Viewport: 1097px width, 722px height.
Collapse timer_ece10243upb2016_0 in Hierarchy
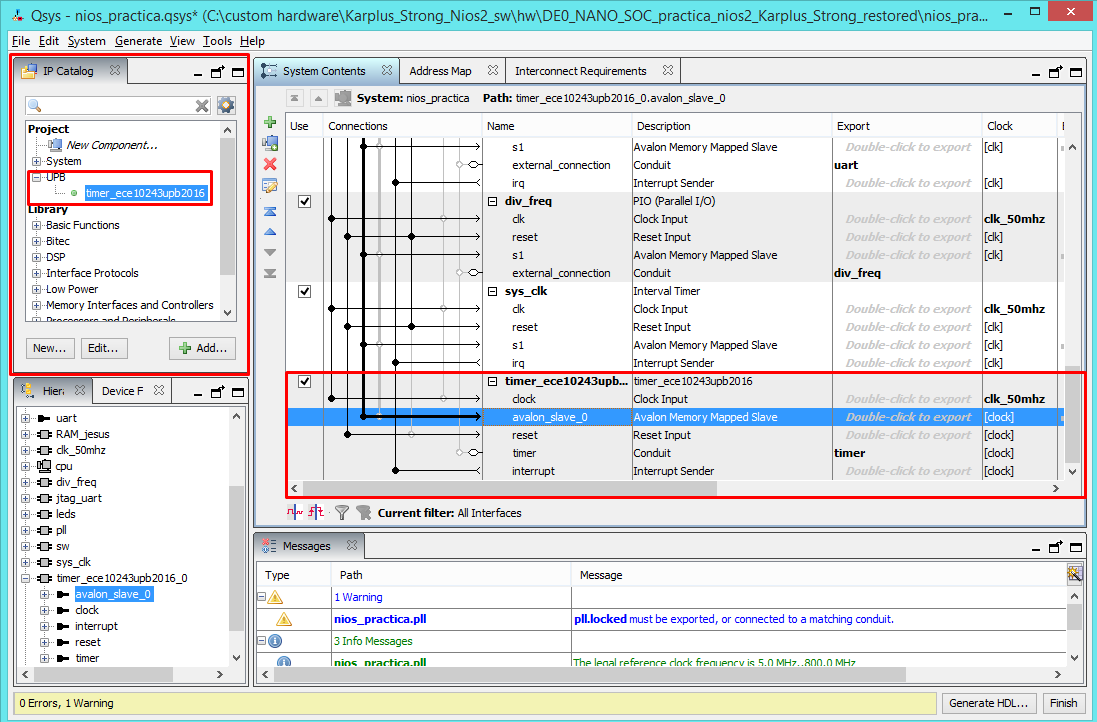pyautogui.click(x=26, y=579)
